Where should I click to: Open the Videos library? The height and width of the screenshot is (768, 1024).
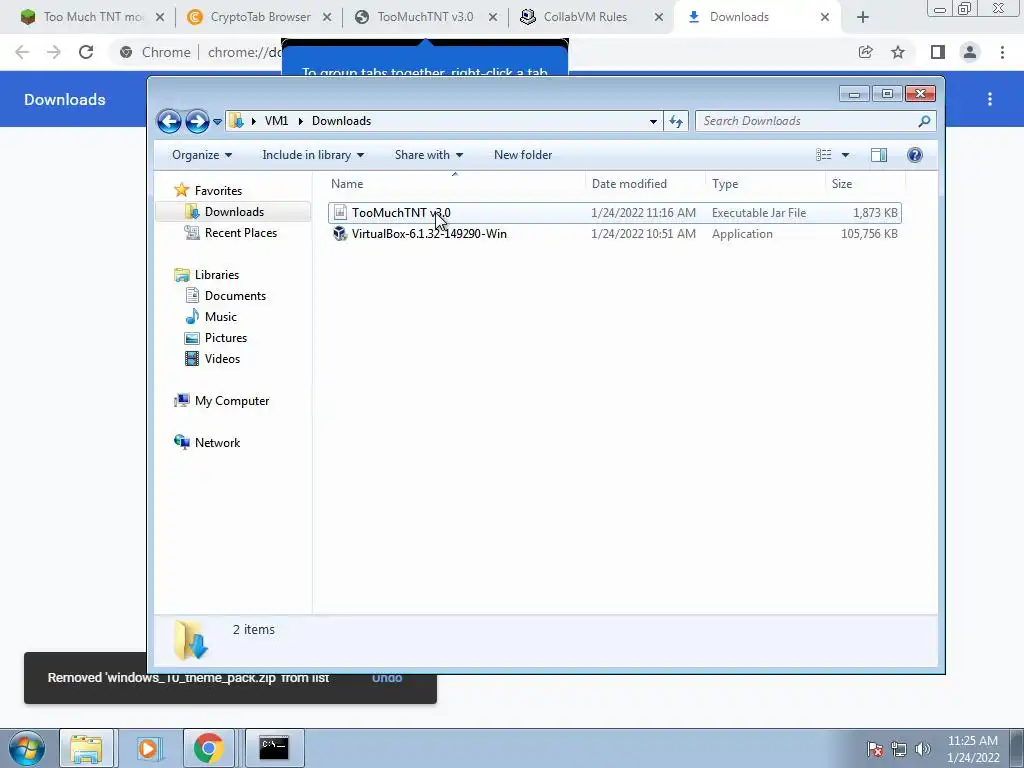tap(222, 359)
